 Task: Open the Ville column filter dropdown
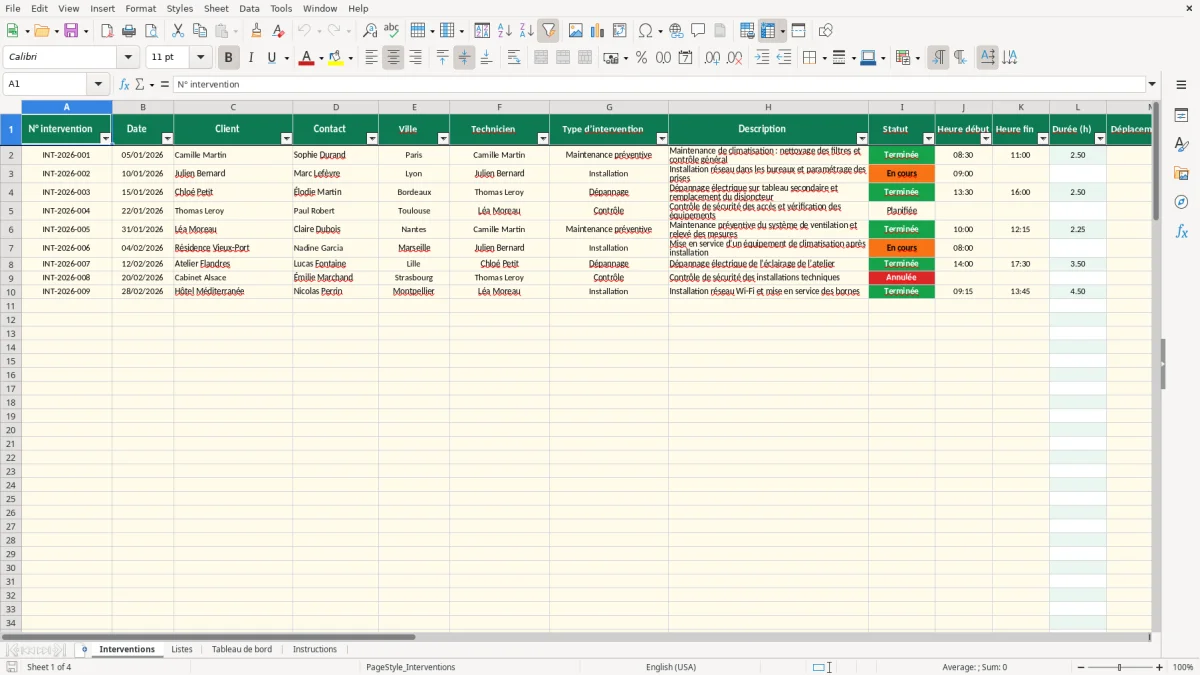(x=443, y=139)
